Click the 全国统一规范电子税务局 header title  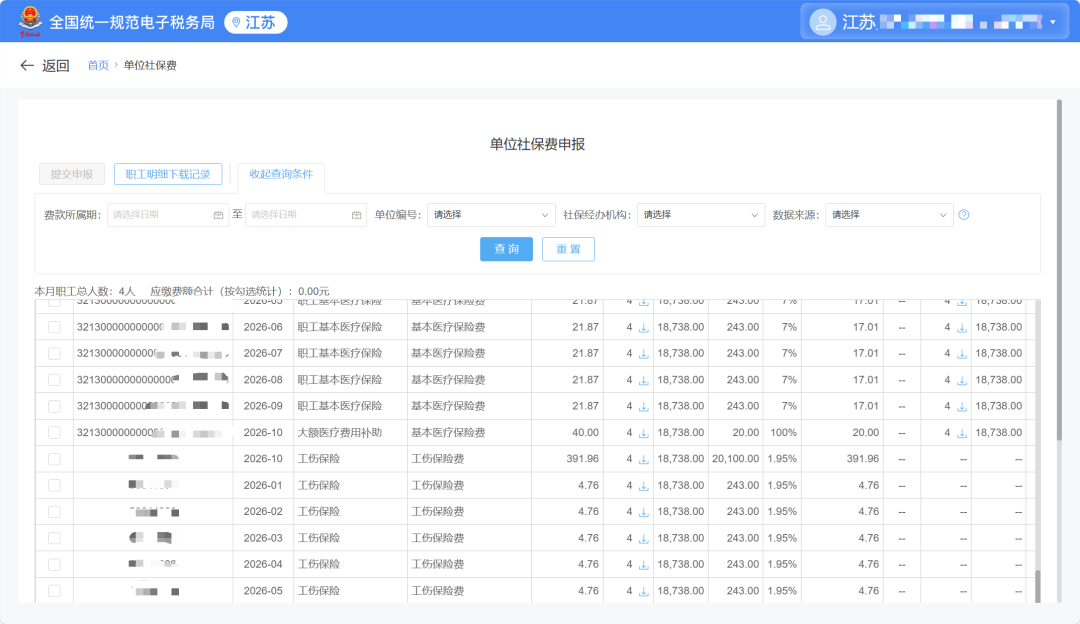pos(132,23)
